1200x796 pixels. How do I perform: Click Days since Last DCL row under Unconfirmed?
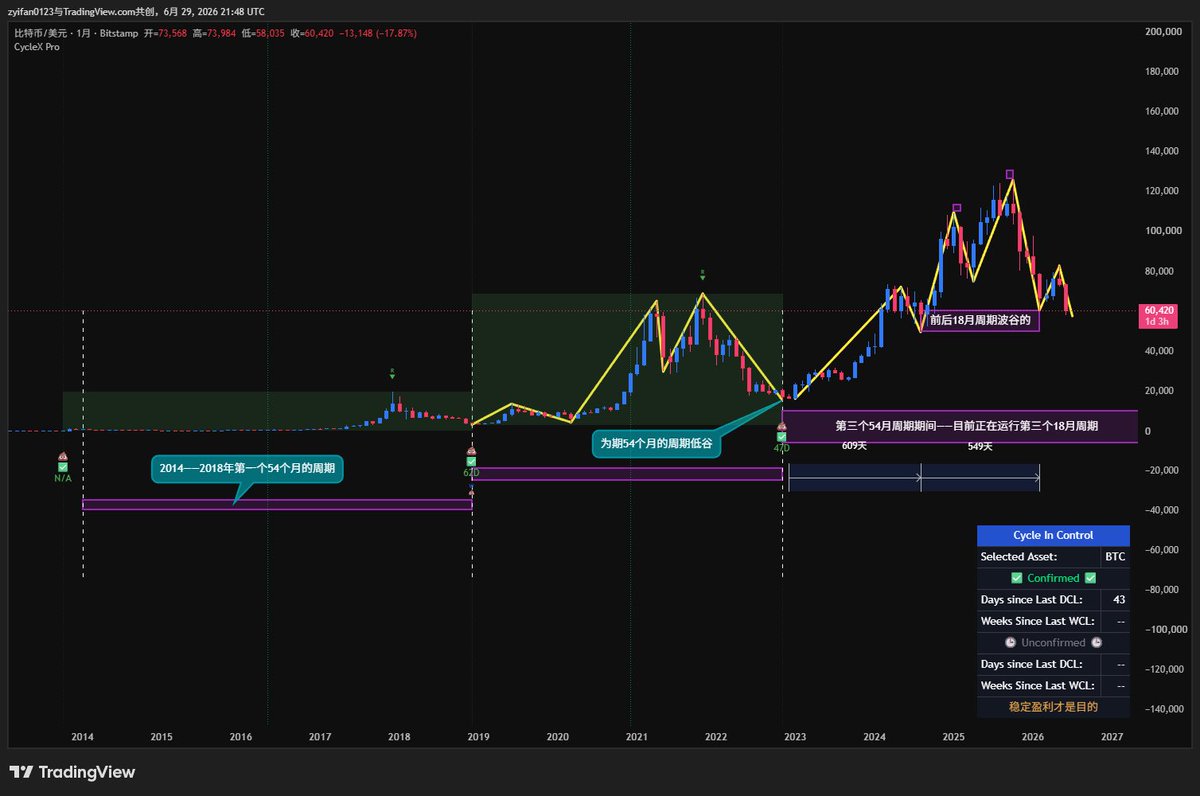(x=1053, y=664)
